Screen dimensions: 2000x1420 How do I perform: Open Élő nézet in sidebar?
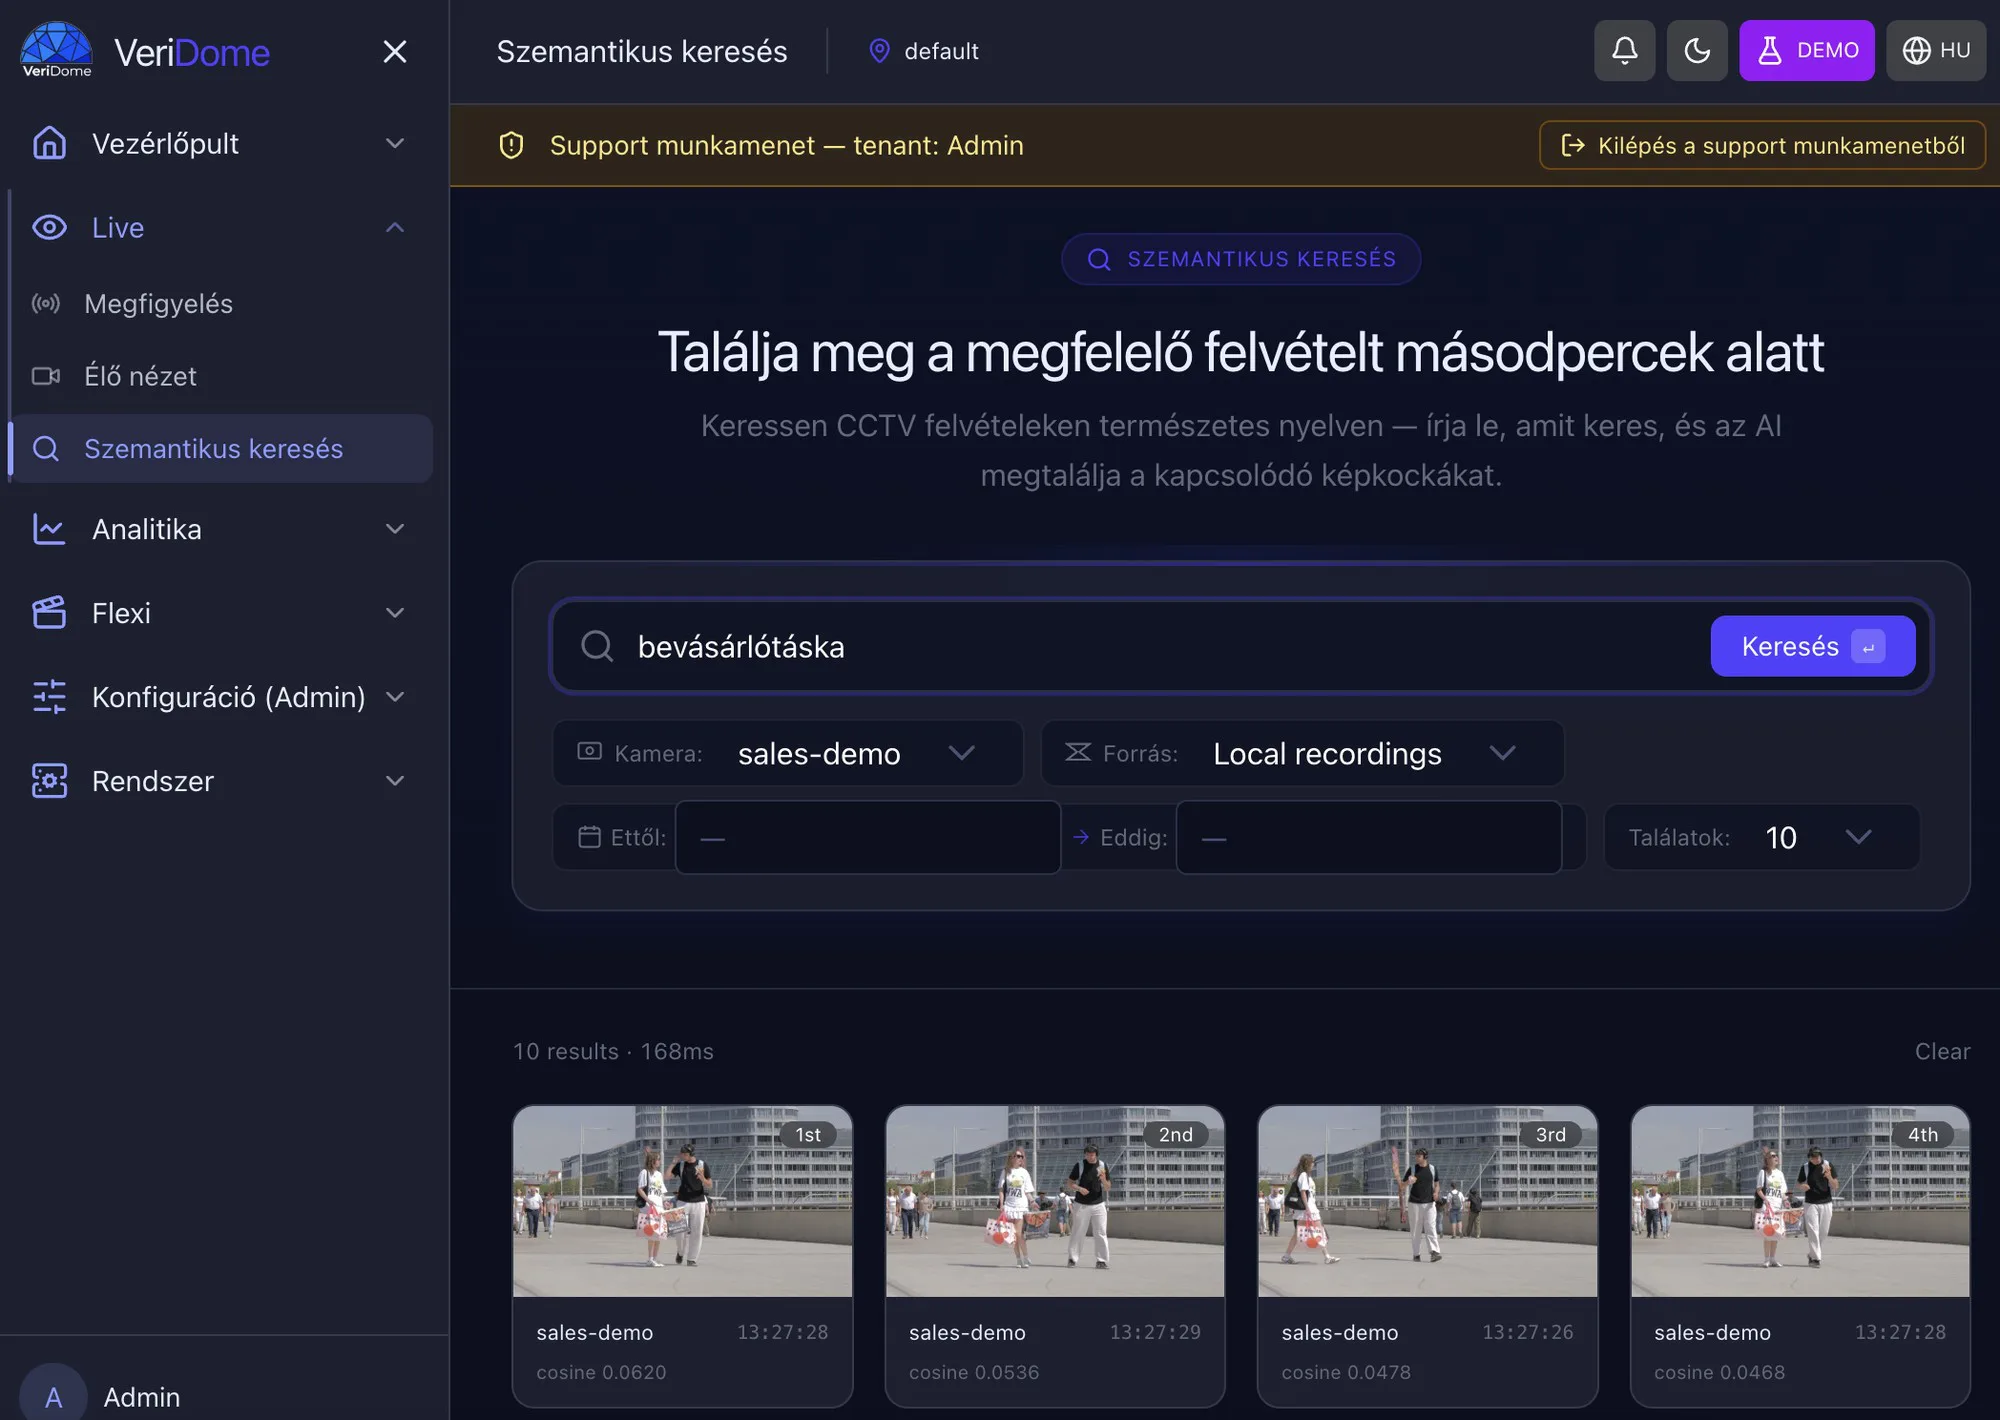[220, 376]
